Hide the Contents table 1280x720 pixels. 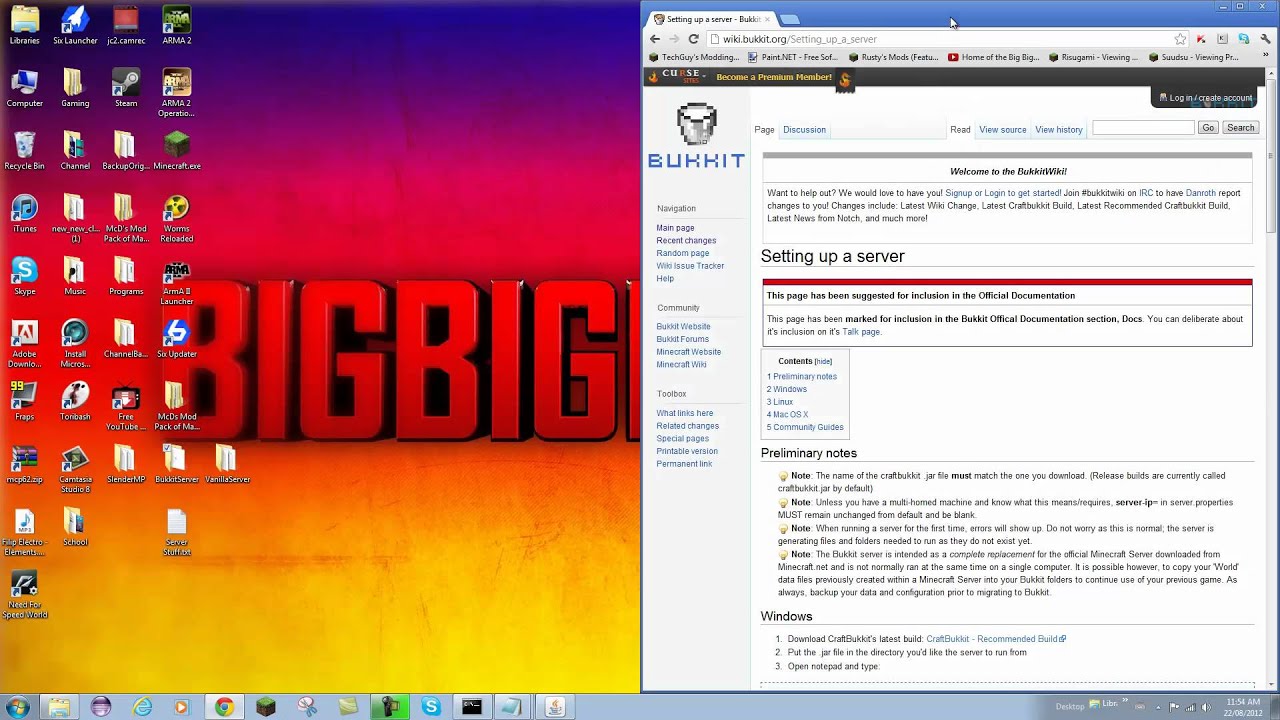point(823,362)
